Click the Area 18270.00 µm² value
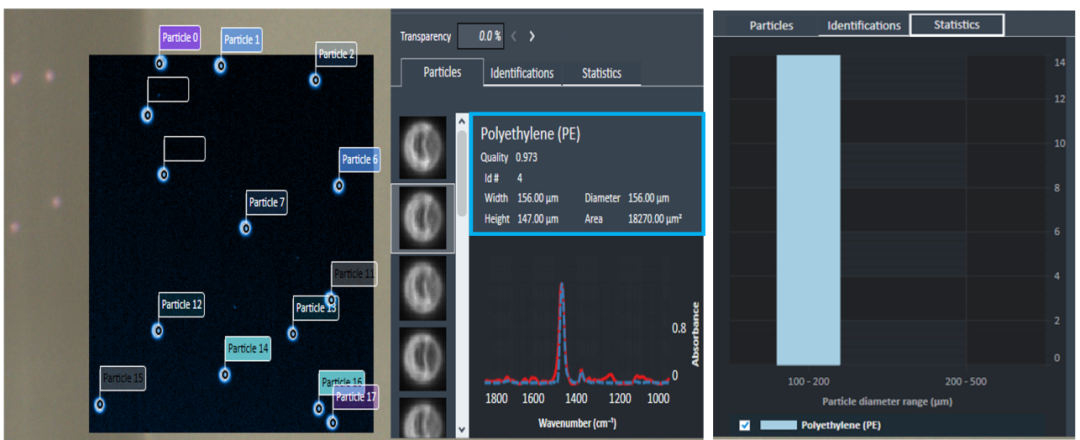1080x440 pixels. 655,220
